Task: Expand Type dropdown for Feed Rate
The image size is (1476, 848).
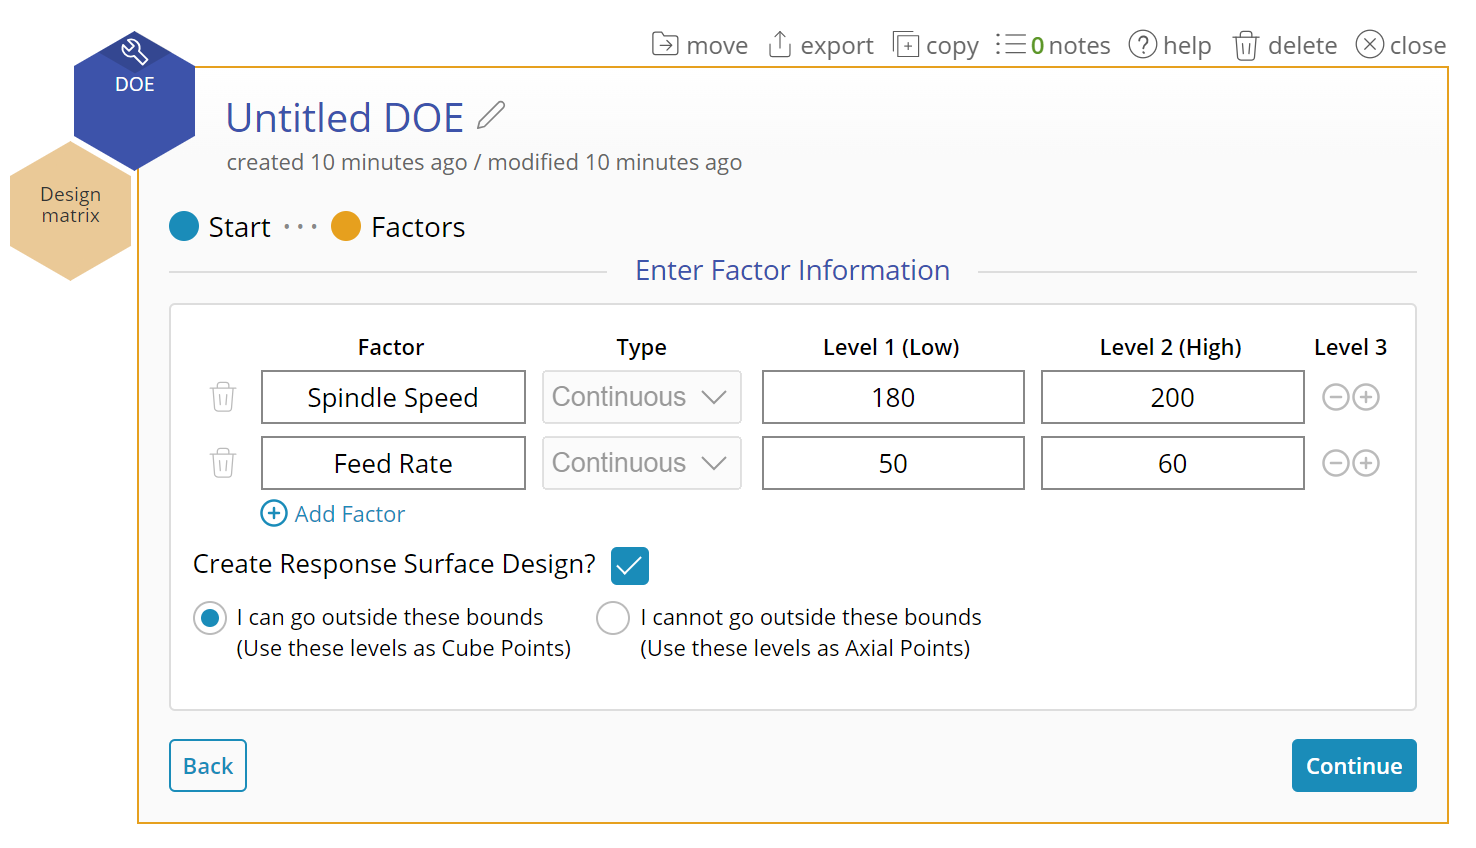Action: (641, 463)
